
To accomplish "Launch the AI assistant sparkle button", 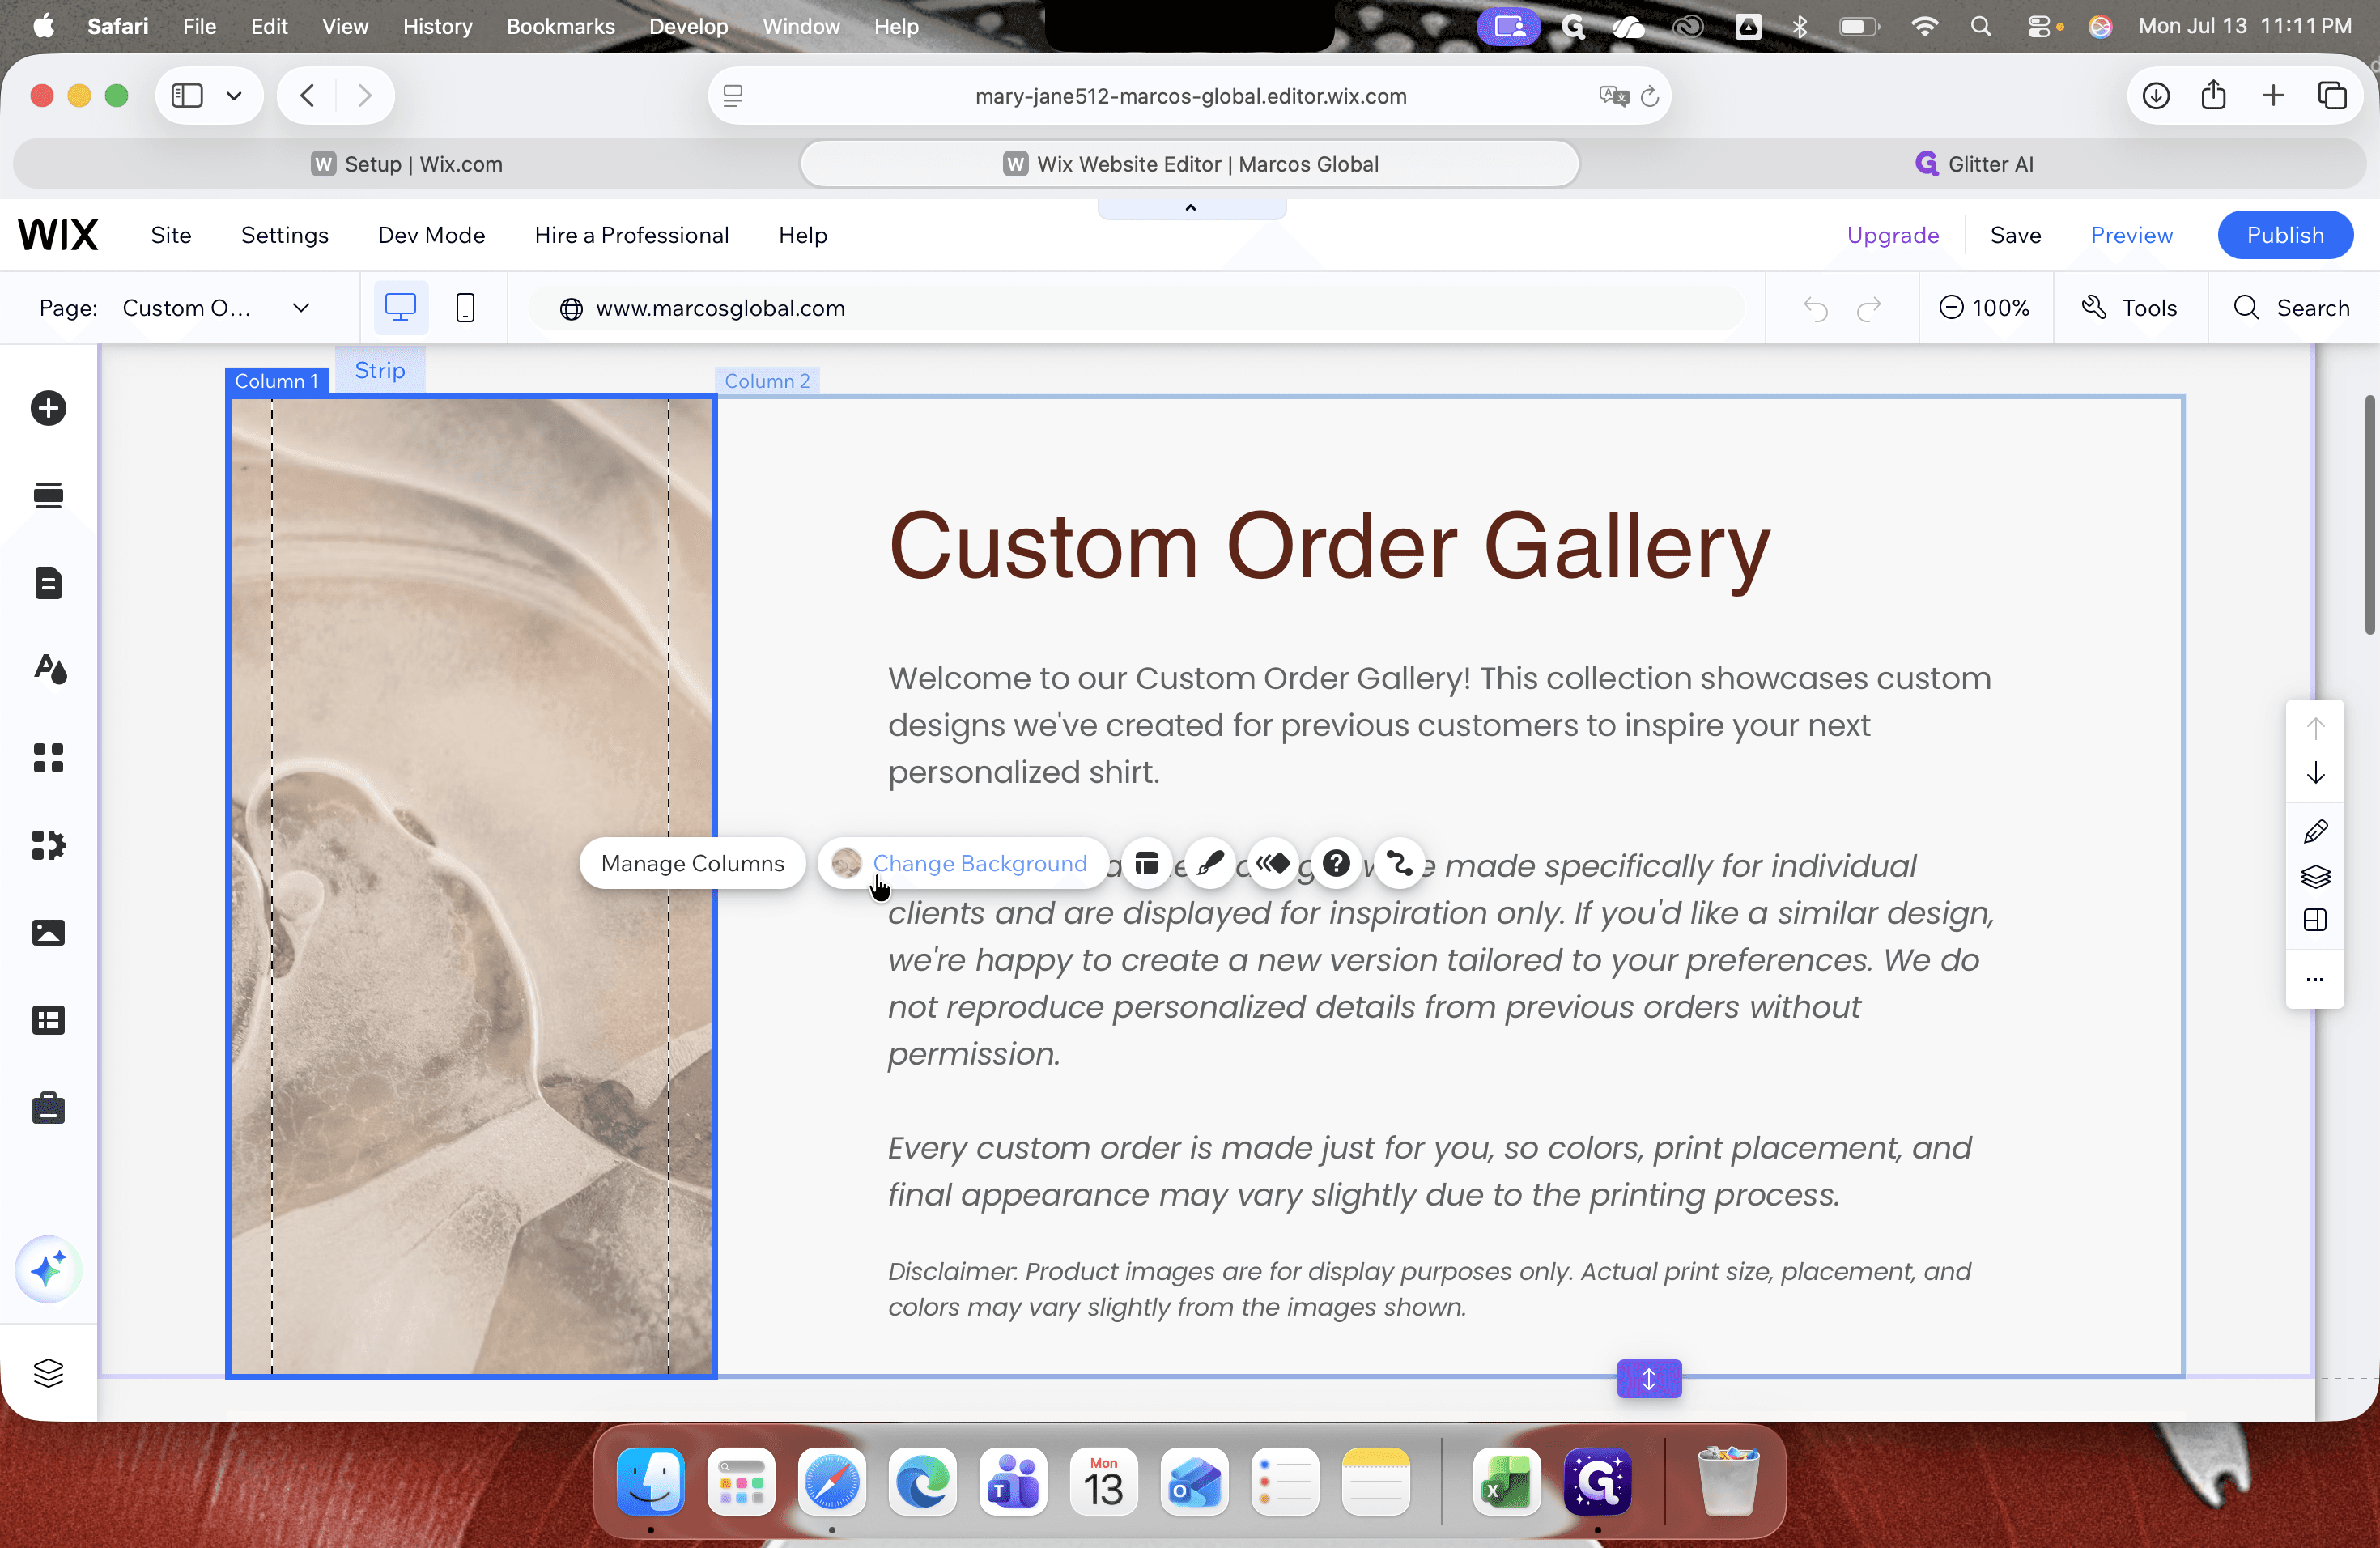I will [x=48, y=1270].
